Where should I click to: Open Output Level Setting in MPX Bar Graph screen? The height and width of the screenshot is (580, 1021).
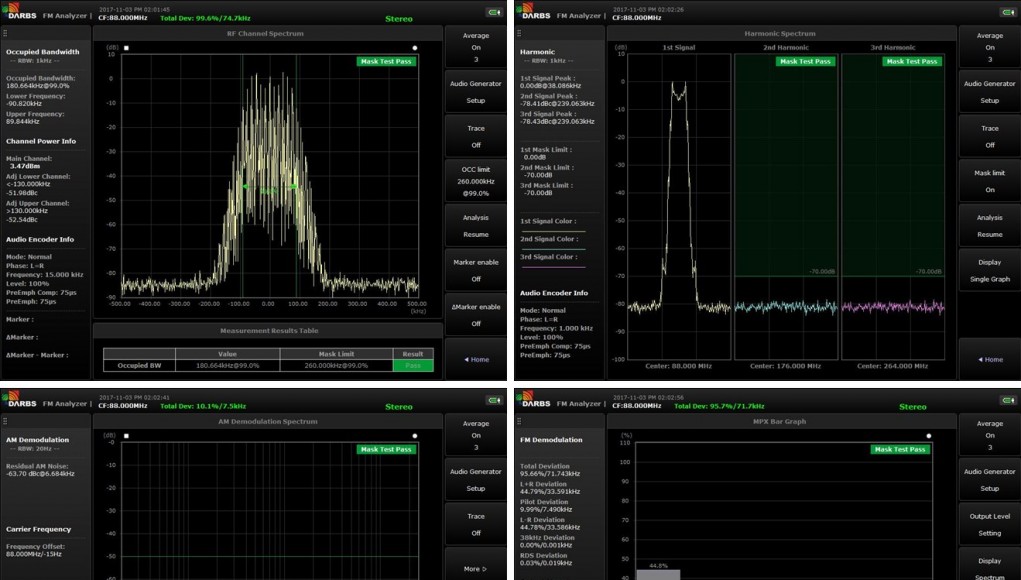coord(989,524)
